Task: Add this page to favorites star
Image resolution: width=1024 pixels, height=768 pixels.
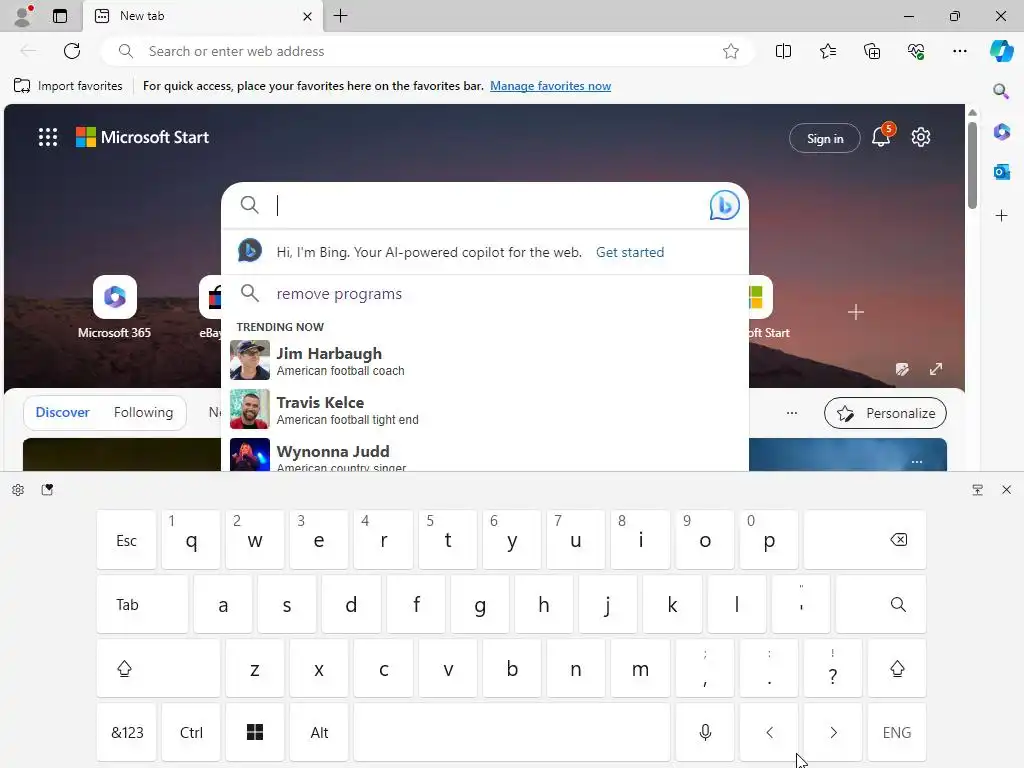Action: tap(731, 51)
